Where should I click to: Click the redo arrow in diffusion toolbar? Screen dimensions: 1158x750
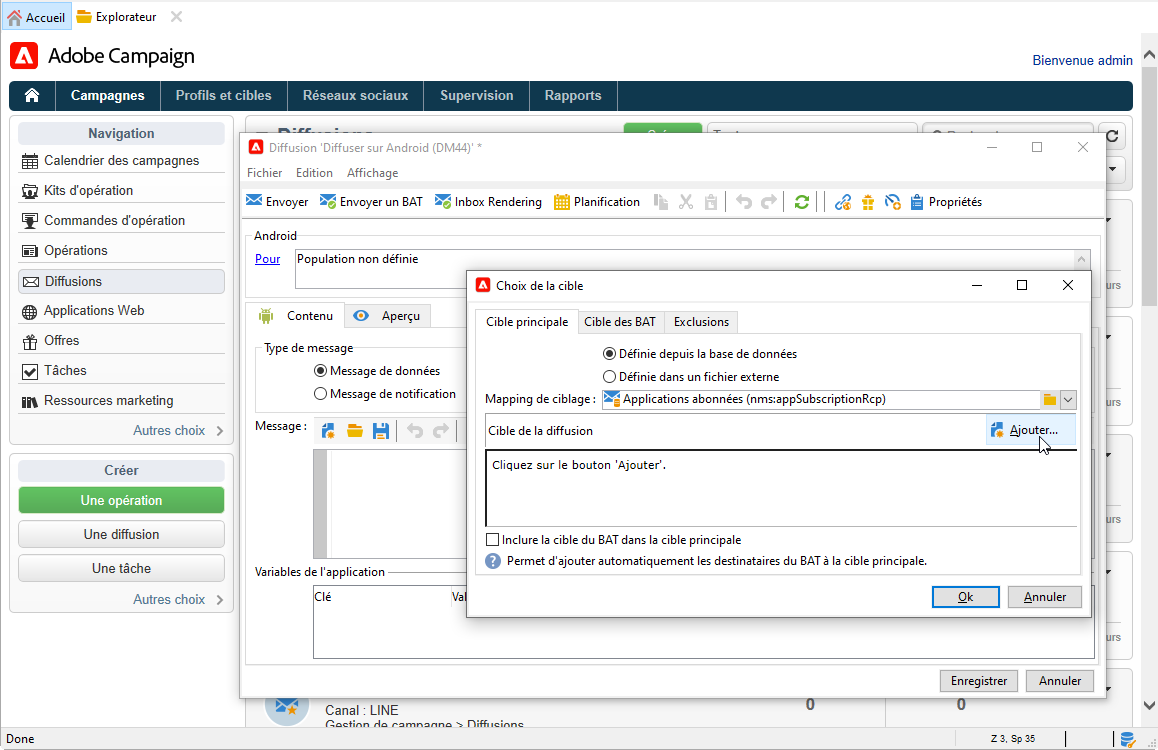pyautogui.click(x=769, y=202)
